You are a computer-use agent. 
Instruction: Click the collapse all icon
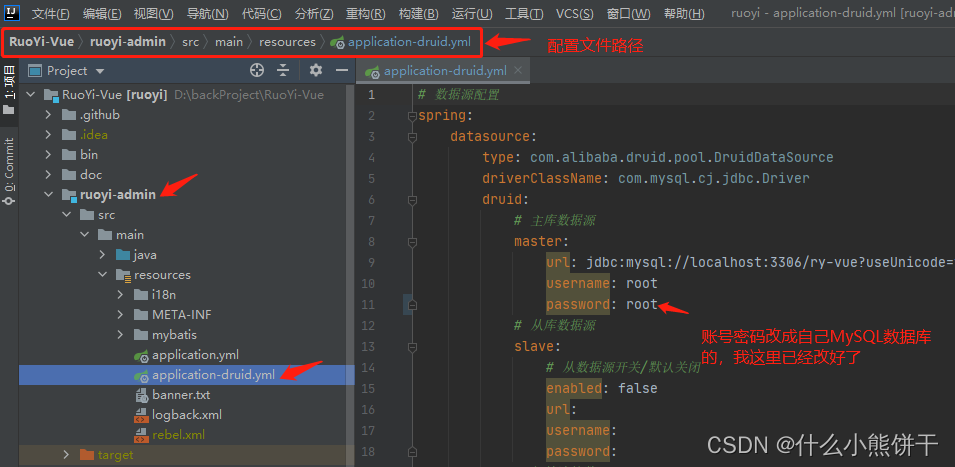click(283, 71)
